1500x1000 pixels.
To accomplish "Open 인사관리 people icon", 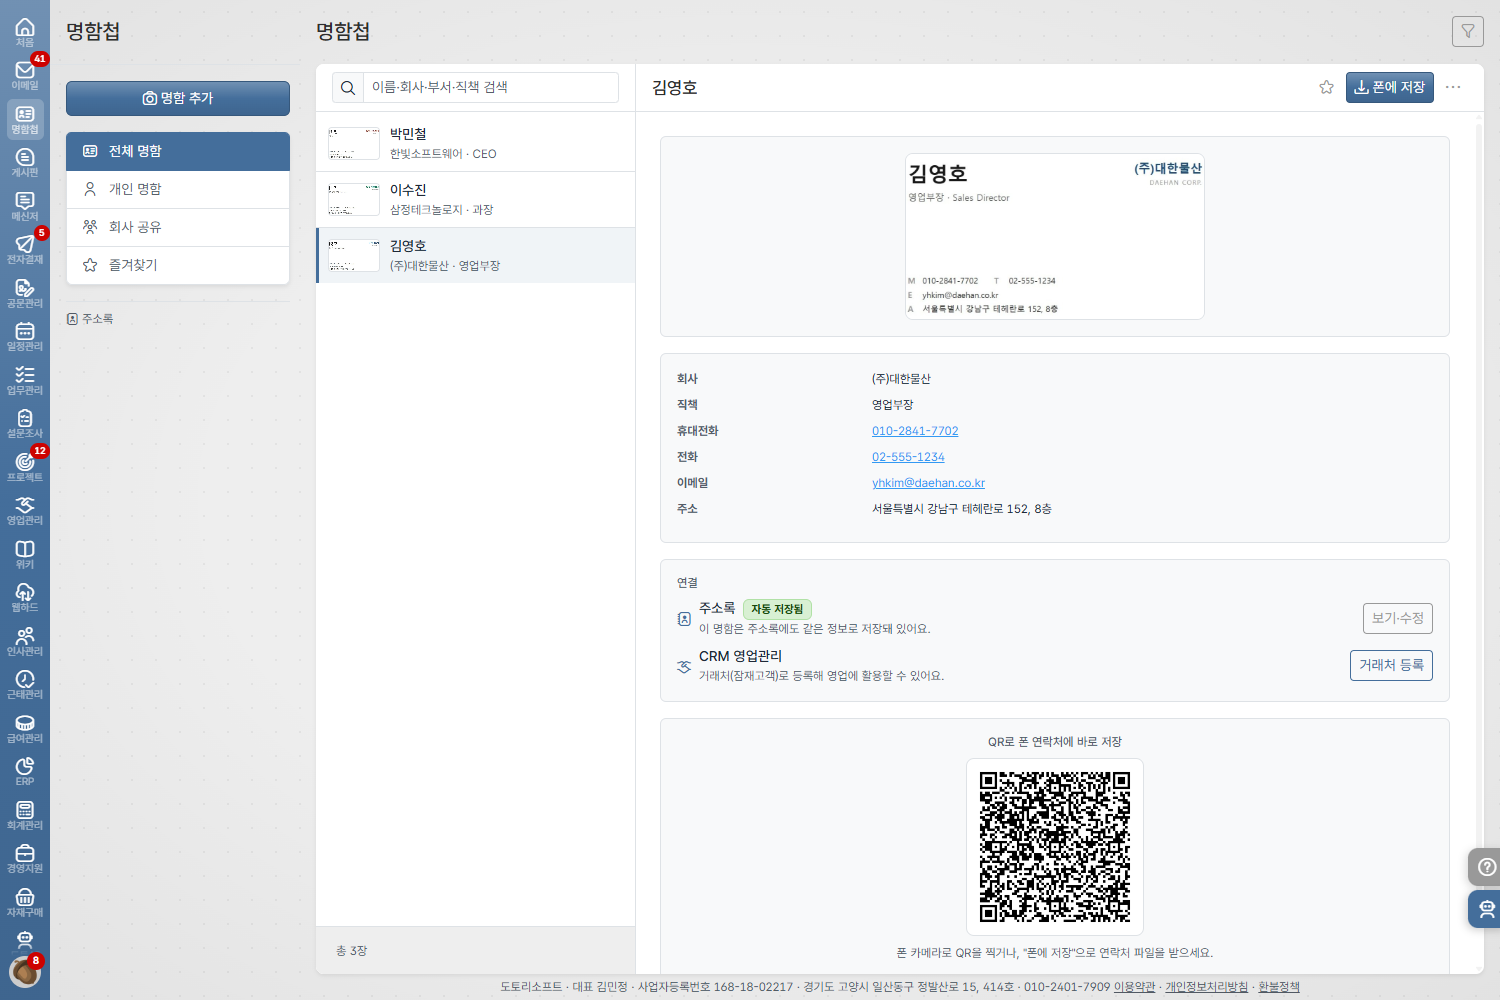I will pyautogui.click(x=25, y=641).
